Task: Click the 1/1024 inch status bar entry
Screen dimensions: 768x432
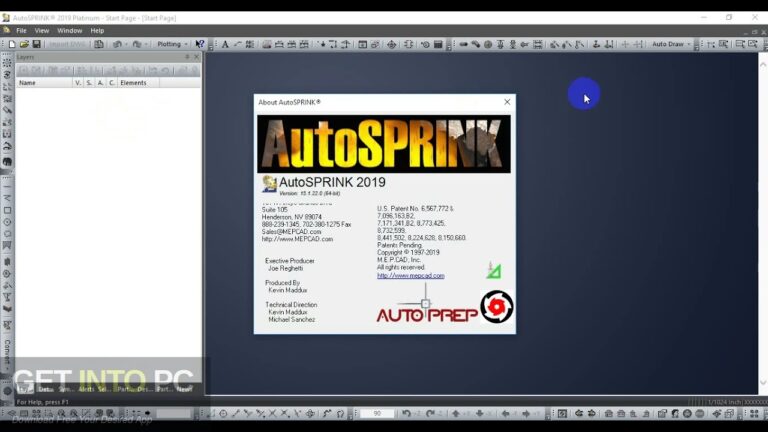Action: pyautogui.click(x=724, y=402)
